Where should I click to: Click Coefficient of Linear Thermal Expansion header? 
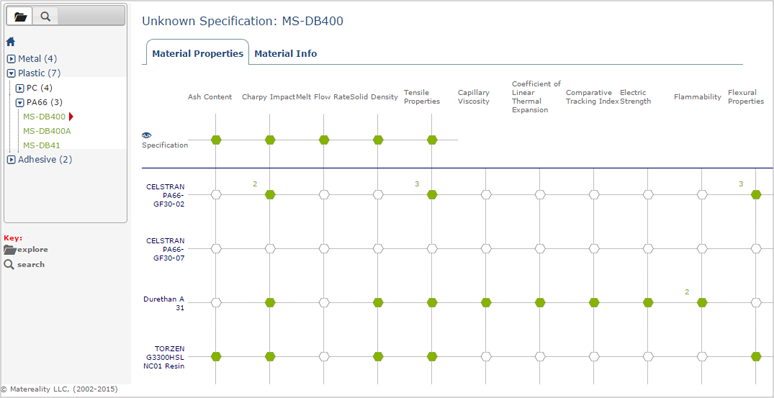point(536,97)
